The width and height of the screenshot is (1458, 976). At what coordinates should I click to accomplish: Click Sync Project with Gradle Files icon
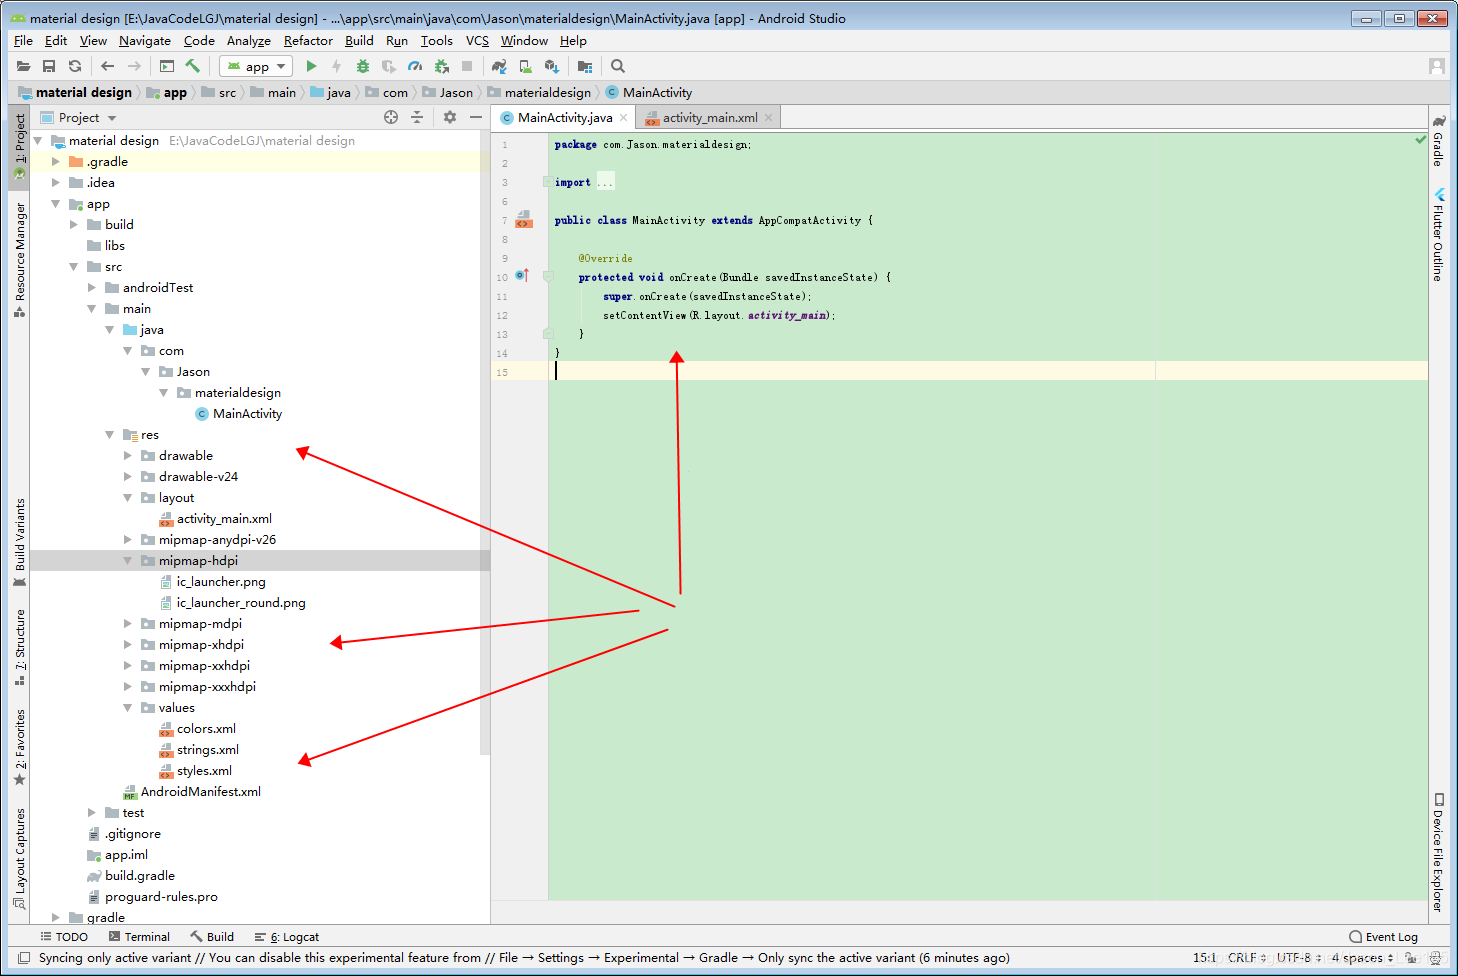(x=499, y=66)
